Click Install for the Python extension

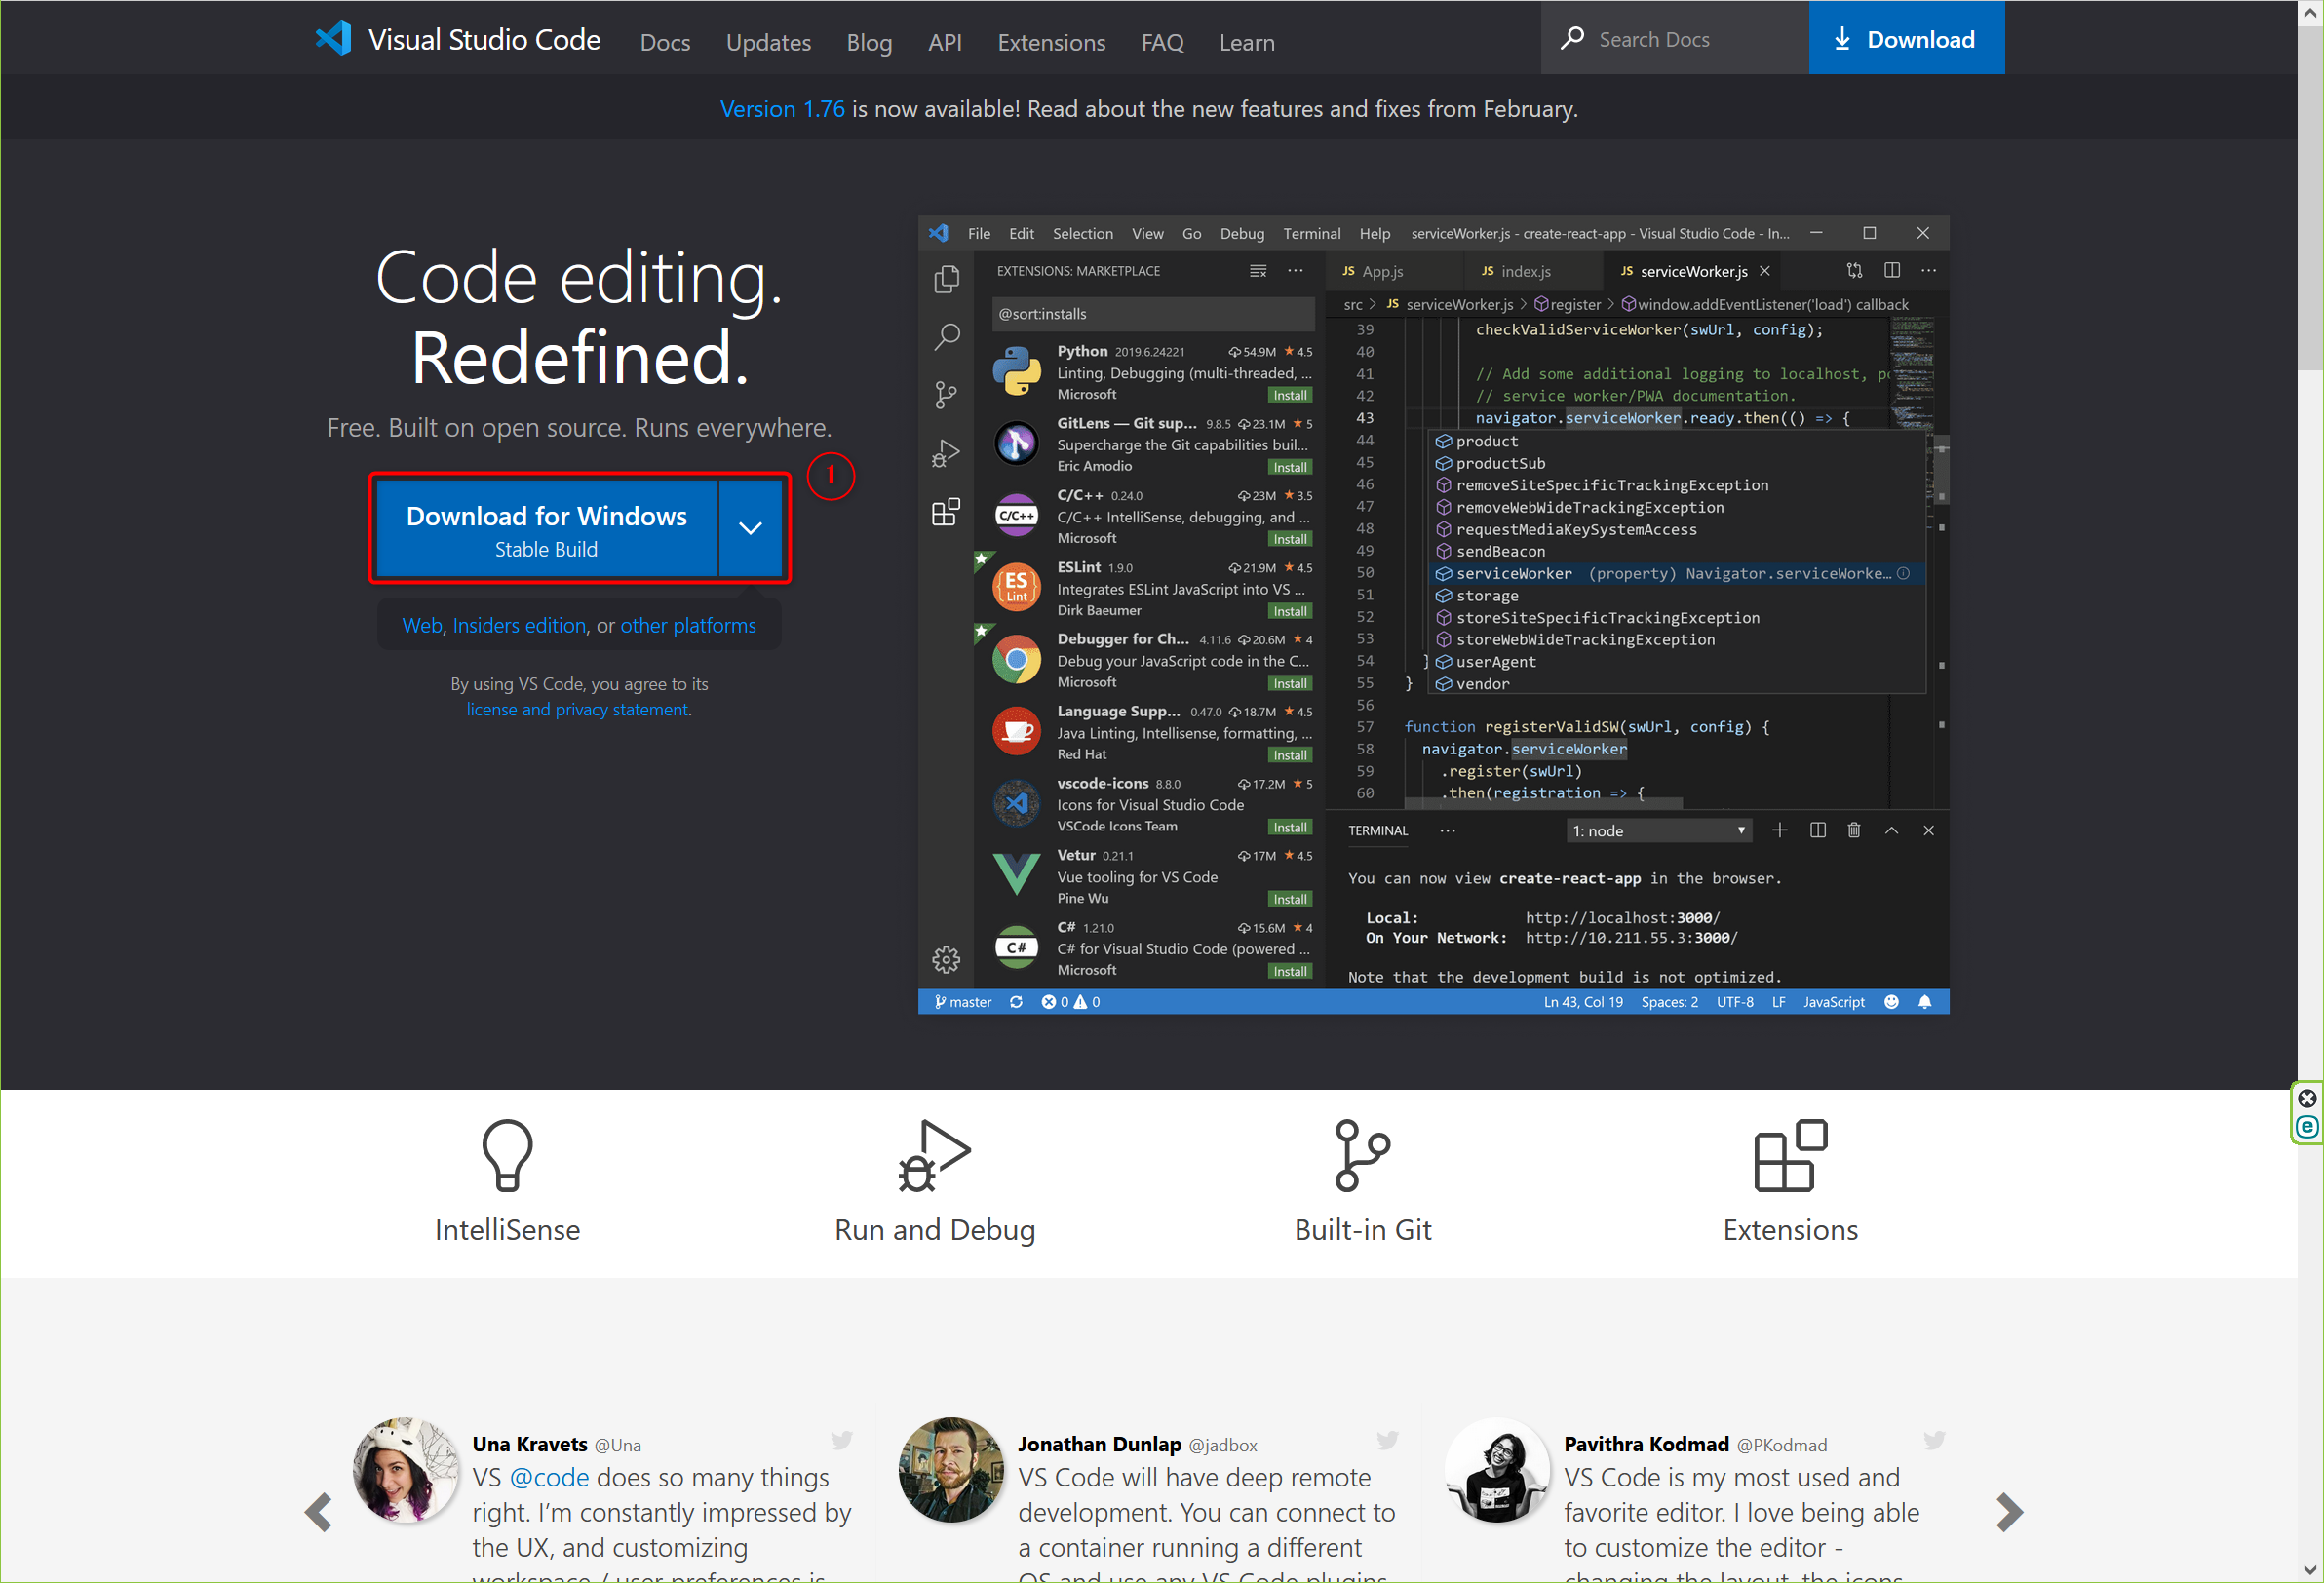[x=1290, y=395]
